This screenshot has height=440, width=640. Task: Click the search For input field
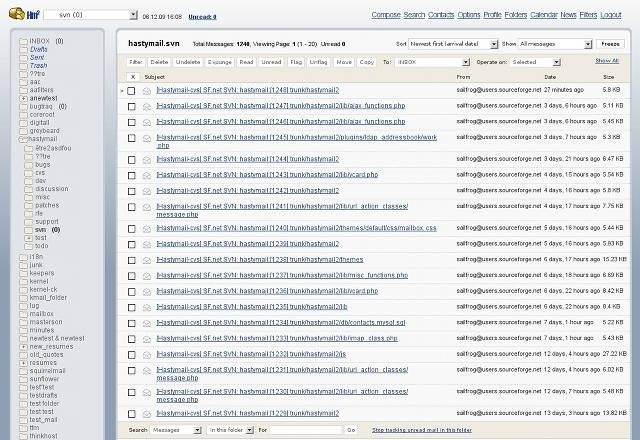306,430
